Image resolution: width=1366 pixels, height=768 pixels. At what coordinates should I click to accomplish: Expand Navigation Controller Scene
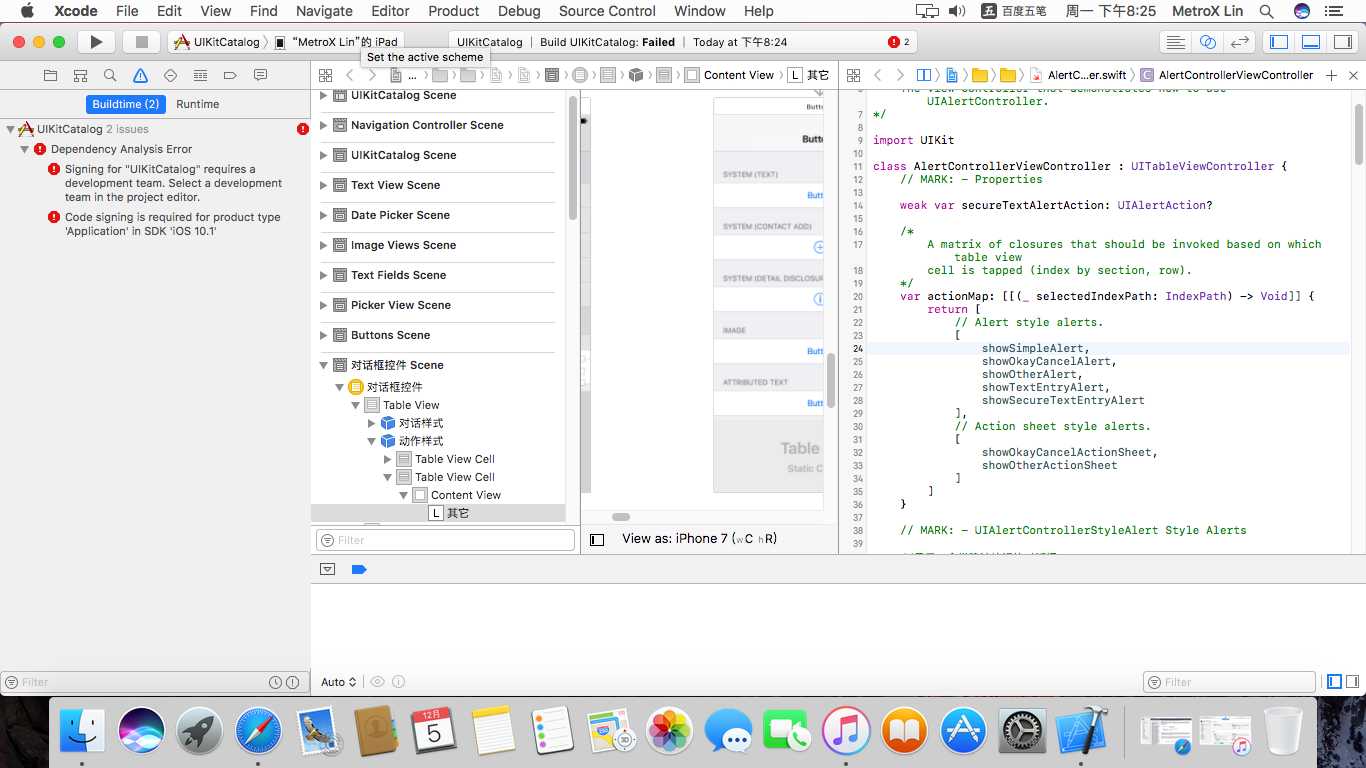click(323, 125)
